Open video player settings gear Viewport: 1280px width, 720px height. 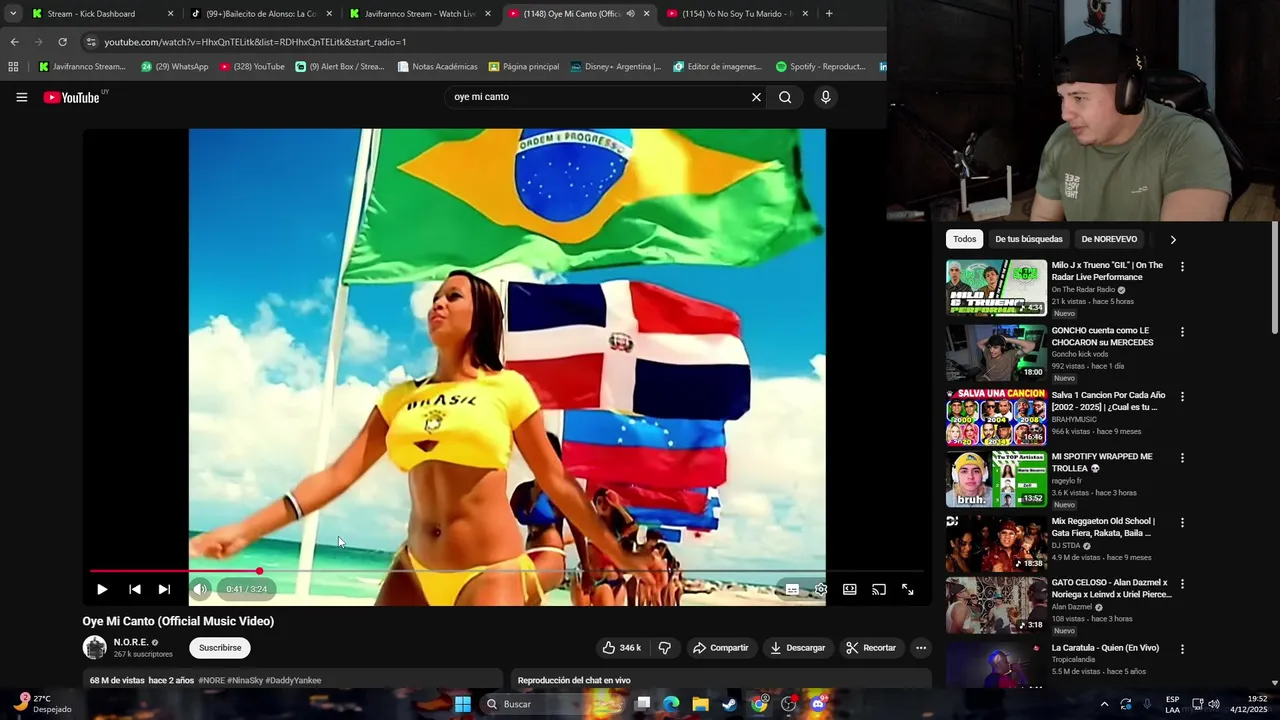click(821, 590)
